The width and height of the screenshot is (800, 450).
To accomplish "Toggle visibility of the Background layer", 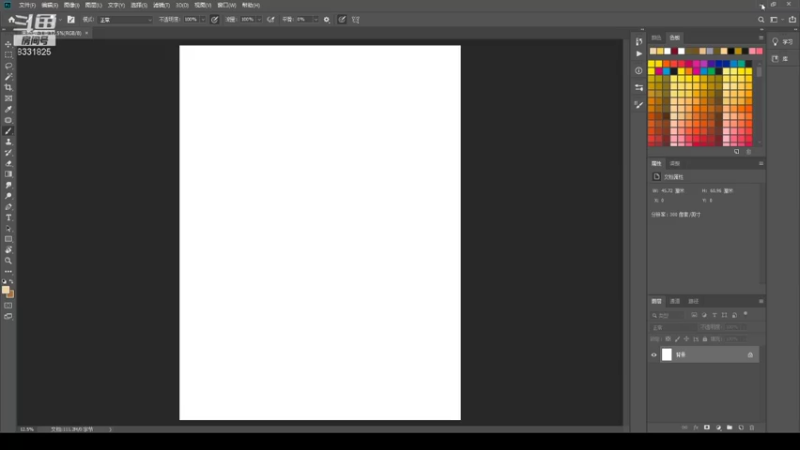I will (654, 355).
